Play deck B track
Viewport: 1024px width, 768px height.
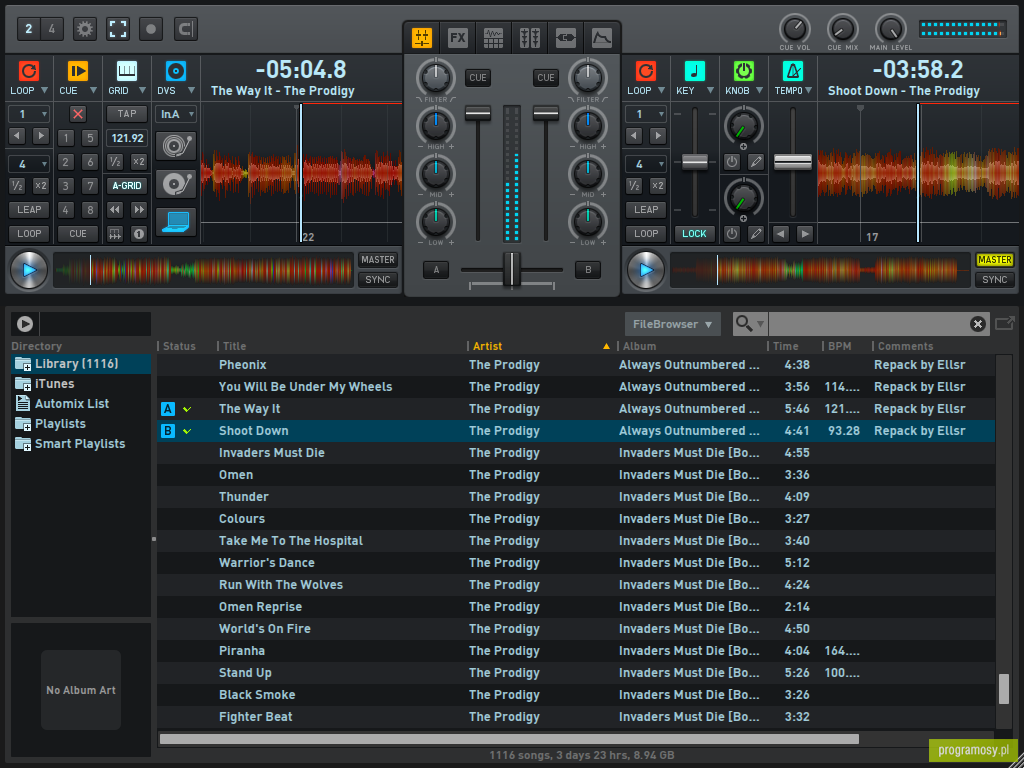(x=647, y=270)
